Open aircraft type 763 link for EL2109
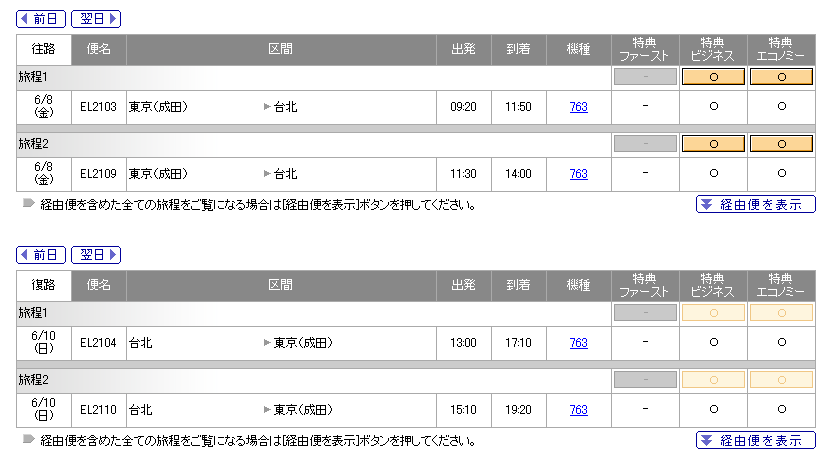The height and width of the screenshot is (460, 833). [x=579, y=174]
